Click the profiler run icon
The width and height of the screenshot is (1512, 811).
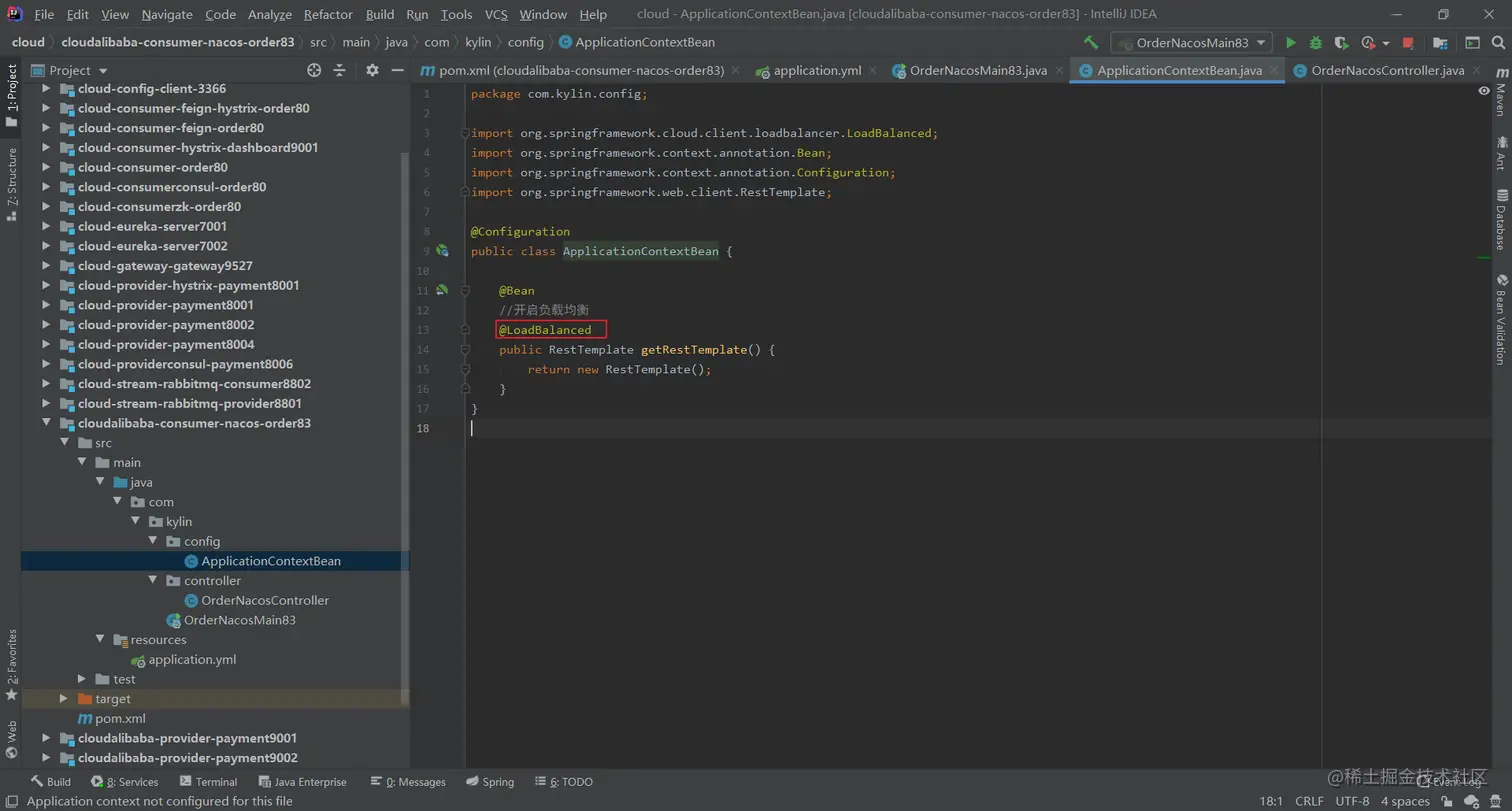click(1368, 43)
